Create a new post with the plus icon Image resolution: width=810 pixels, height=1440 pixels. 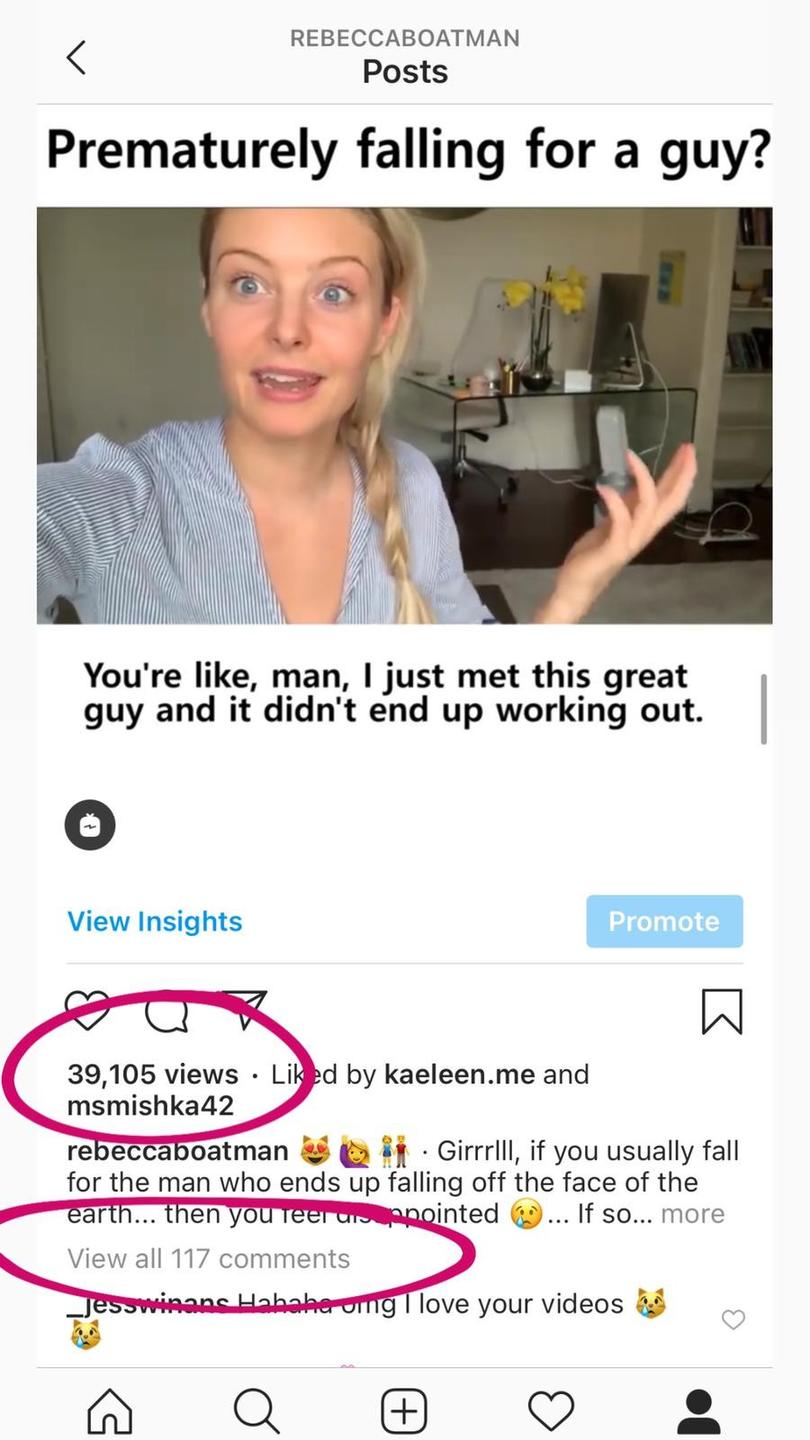coord(404,1411)
